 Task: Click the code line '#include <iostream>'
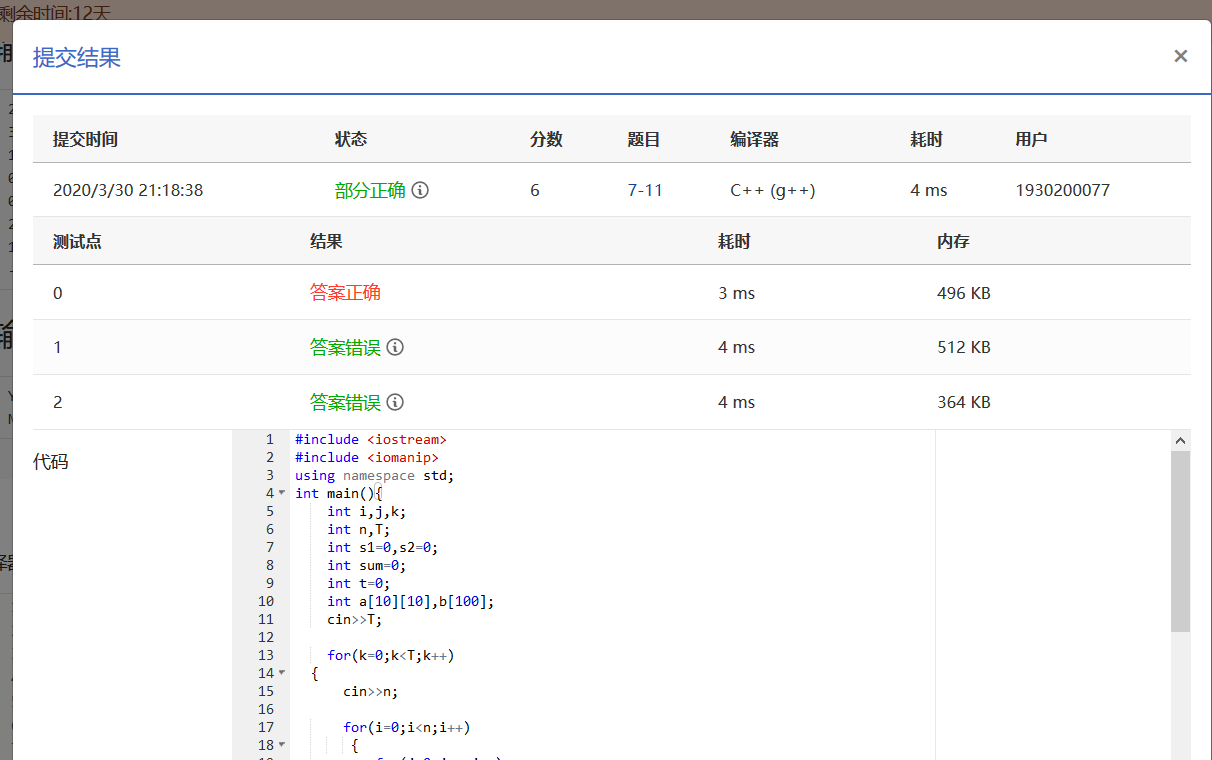coord(371,439)
